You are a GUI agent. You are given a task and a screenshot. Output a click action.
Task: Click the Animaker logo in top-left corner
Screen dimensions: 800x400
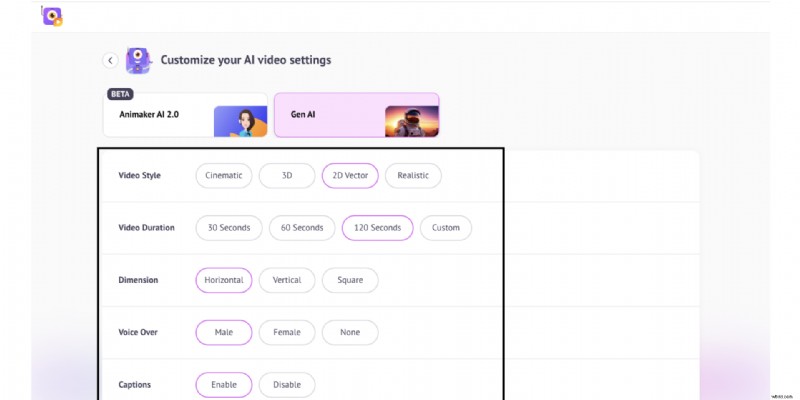52,15
